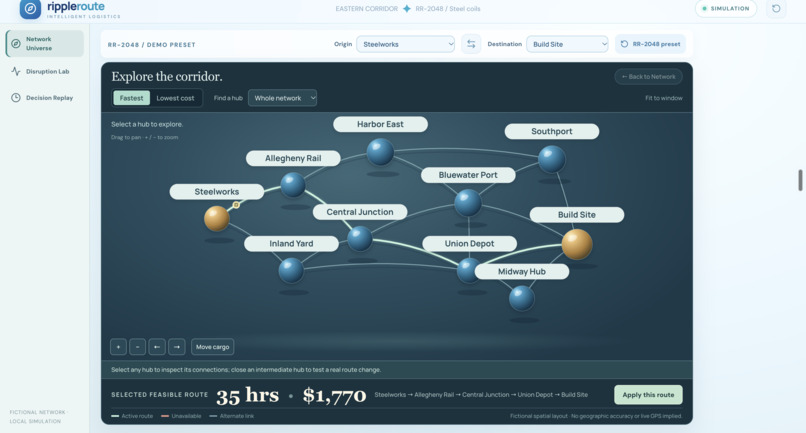This screenshot has width=806, height=433.
Task: Apply this route
Action: point(648,394)
